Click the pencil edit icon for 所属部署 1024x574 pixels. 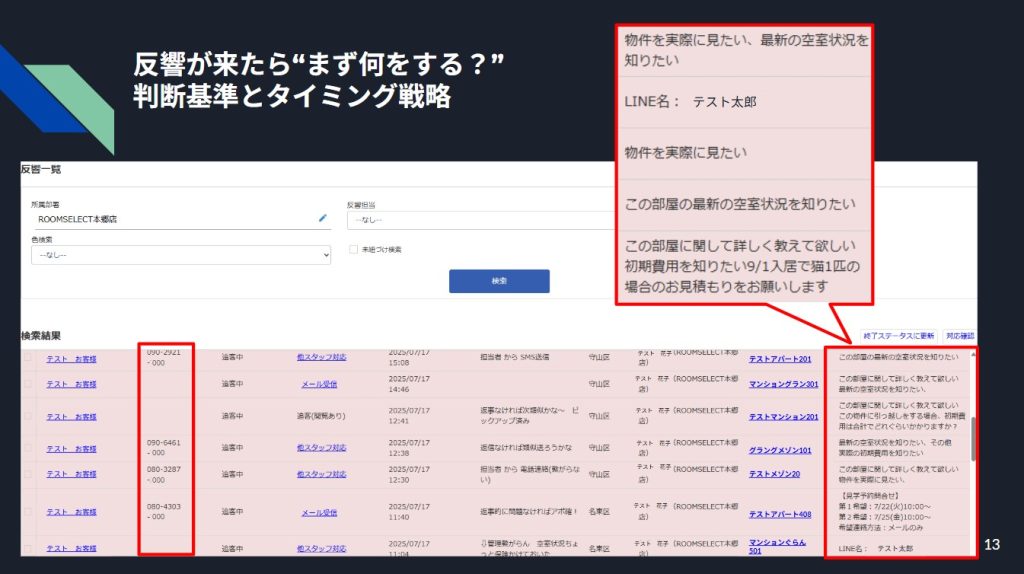point(323,218)
